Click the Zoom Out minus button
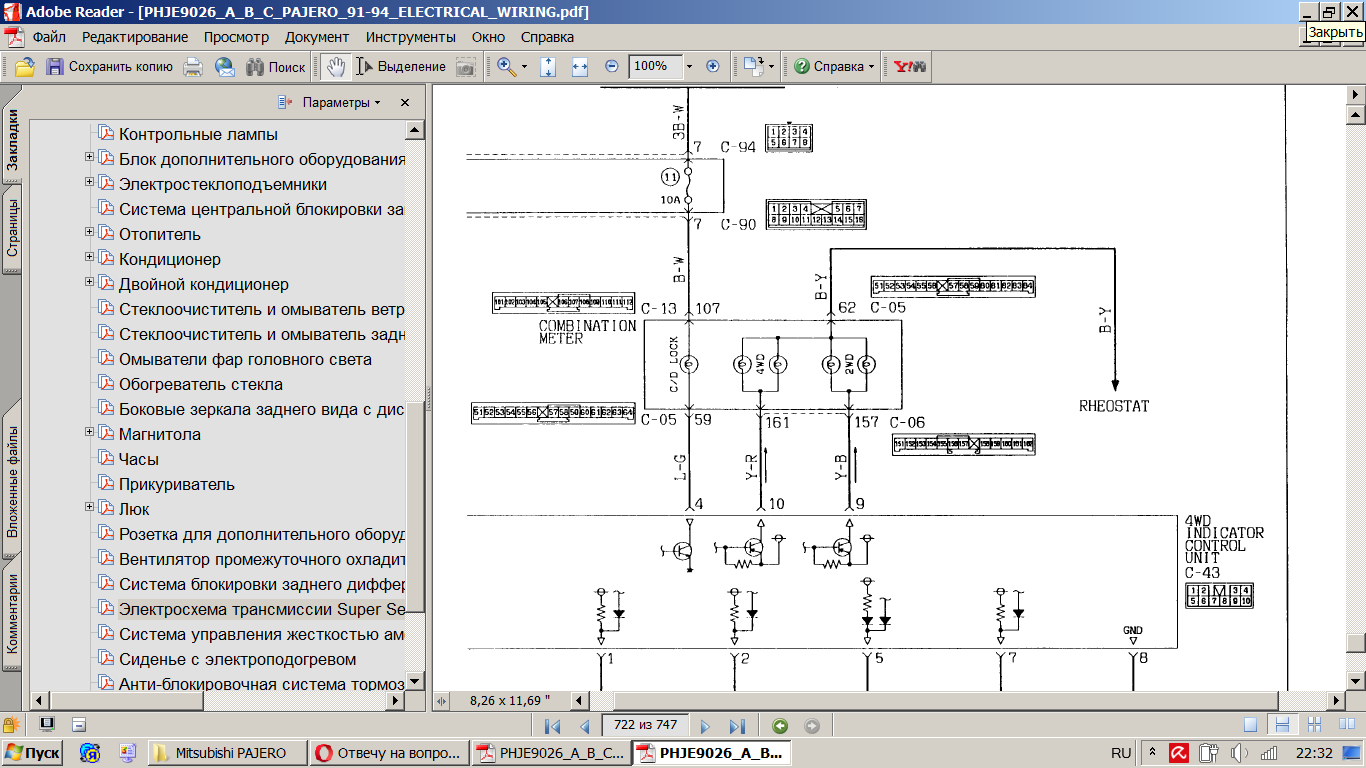This screenshot has height=768, width=1366. 612,67
